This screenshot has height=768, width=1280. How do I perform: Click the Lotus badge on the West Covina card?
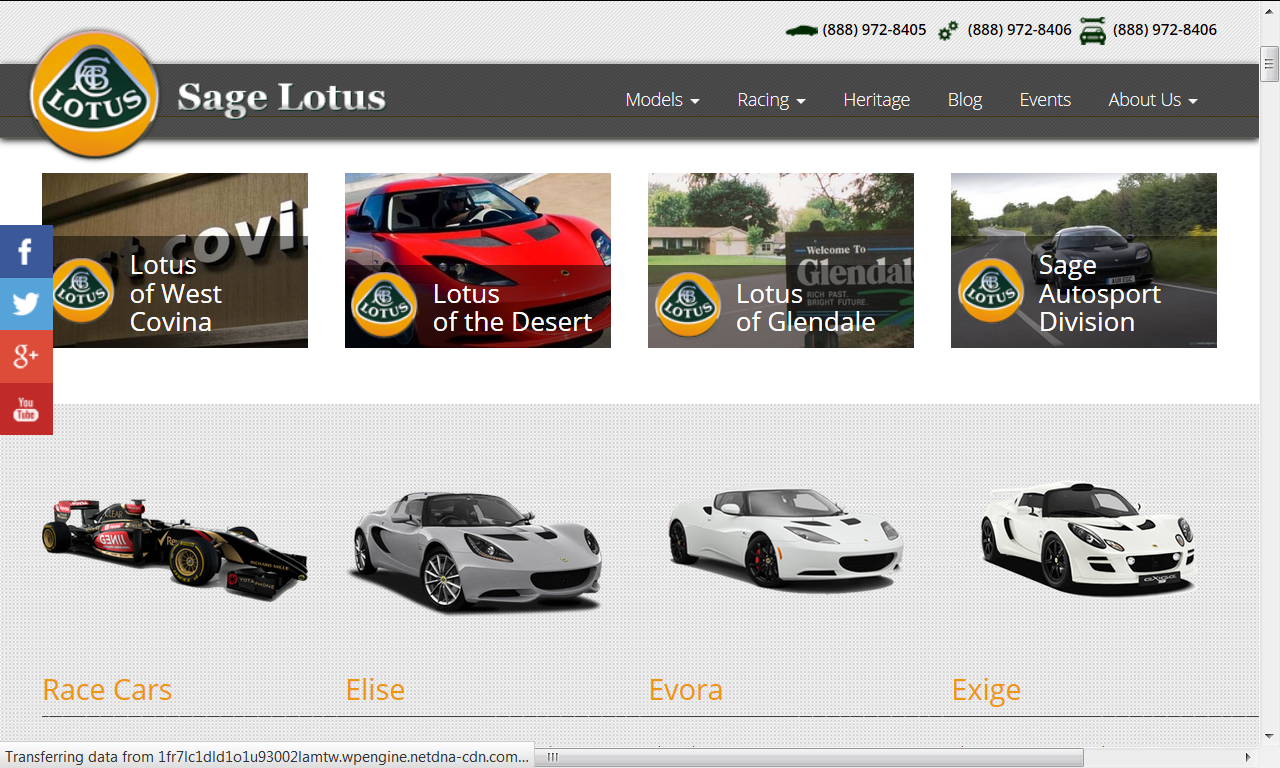(x=83, y=290)
